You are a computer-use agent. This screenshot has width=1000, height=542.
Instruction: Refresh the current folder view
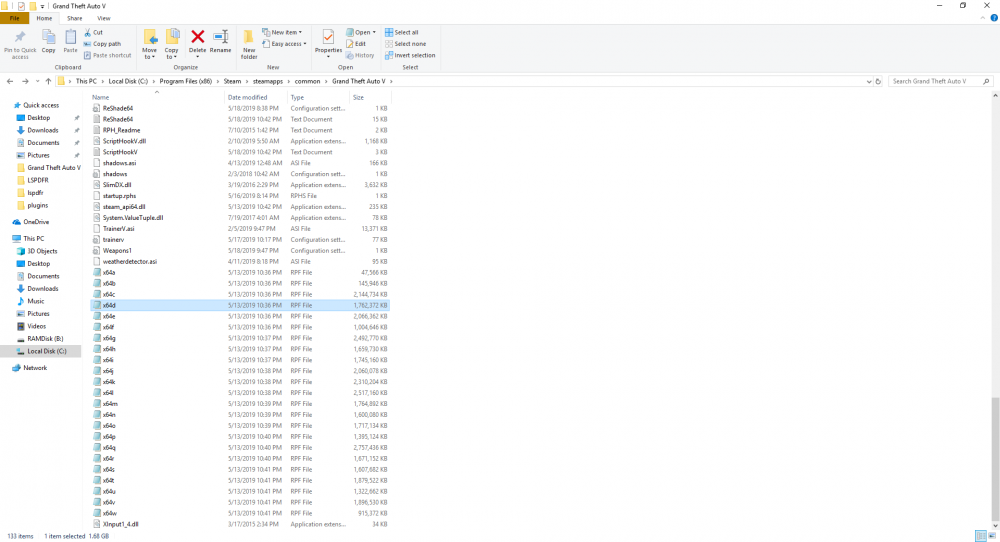[878, 82]
